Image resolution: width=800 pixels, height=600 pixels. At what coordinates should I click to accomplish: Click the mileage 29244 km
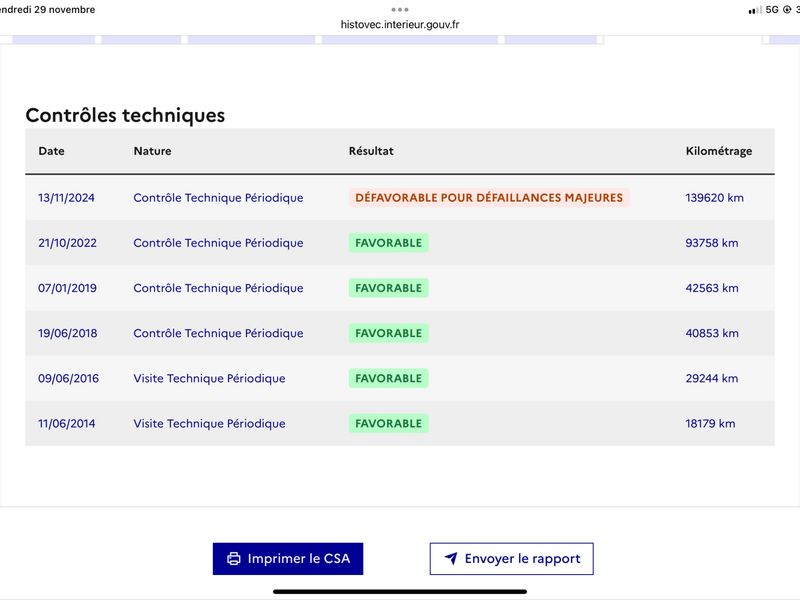712,379
